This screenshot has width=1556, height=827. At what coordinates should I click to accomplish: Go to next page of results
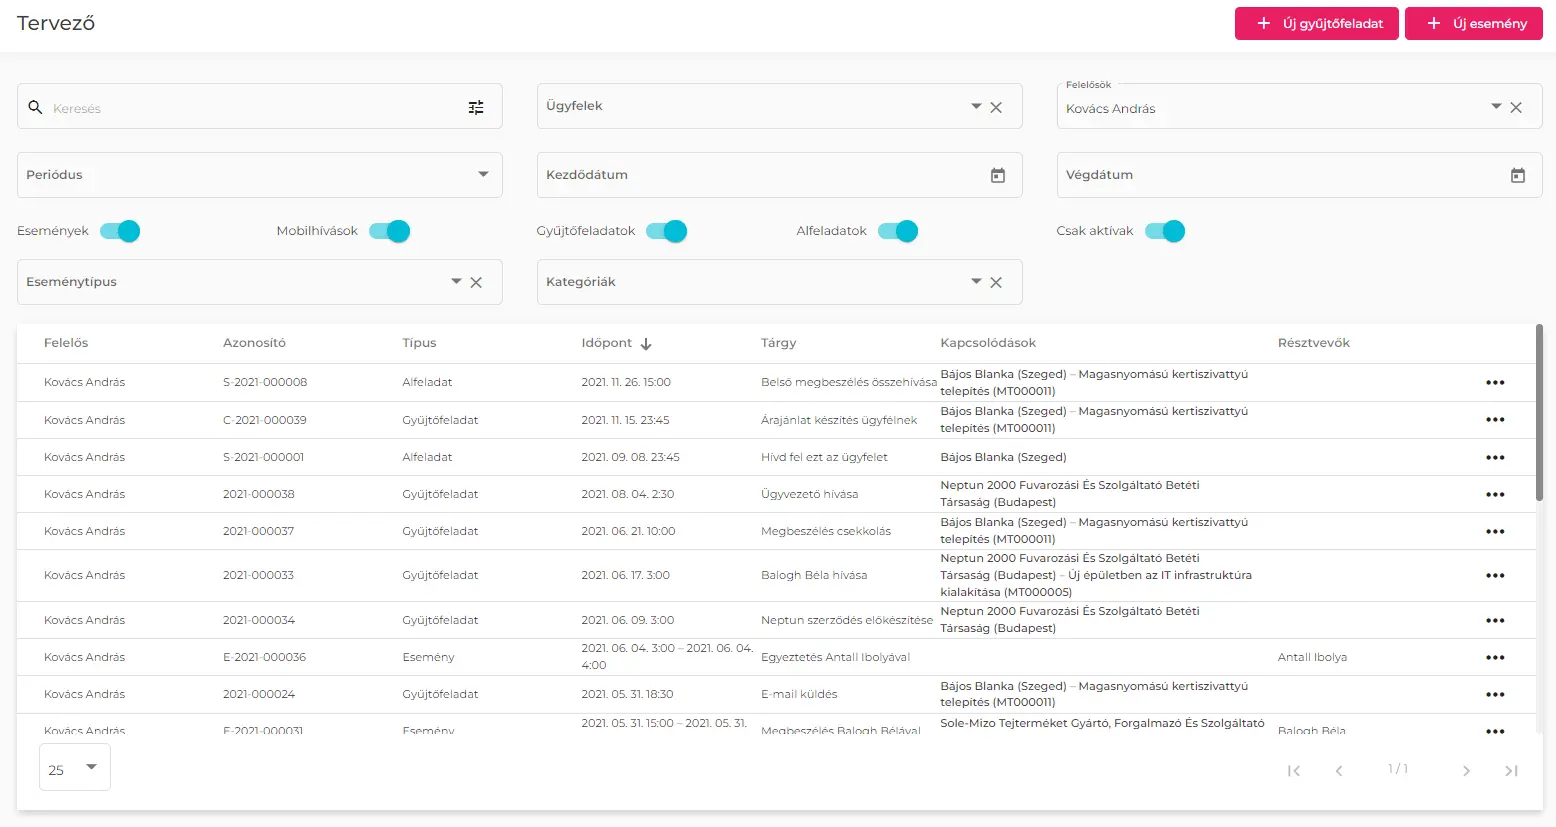(1466, 771)
